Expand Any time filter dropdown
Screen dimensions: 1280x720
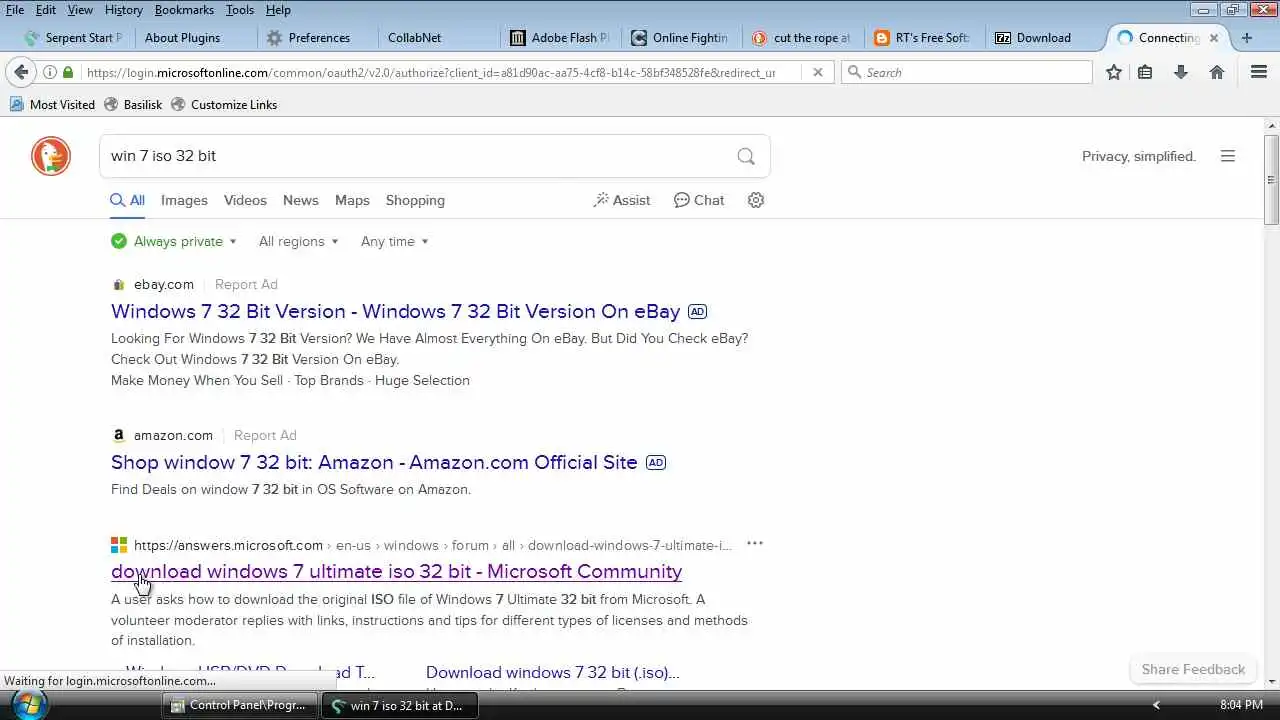click(395, 241)
